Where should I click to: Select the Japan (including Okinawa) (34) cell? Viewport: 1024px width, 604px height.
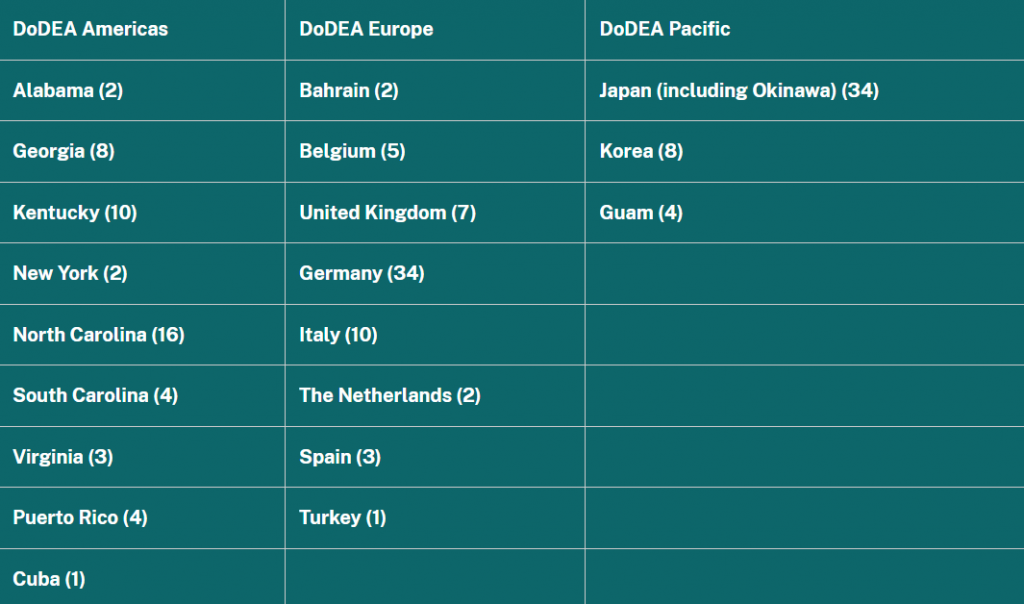(739, 91)
